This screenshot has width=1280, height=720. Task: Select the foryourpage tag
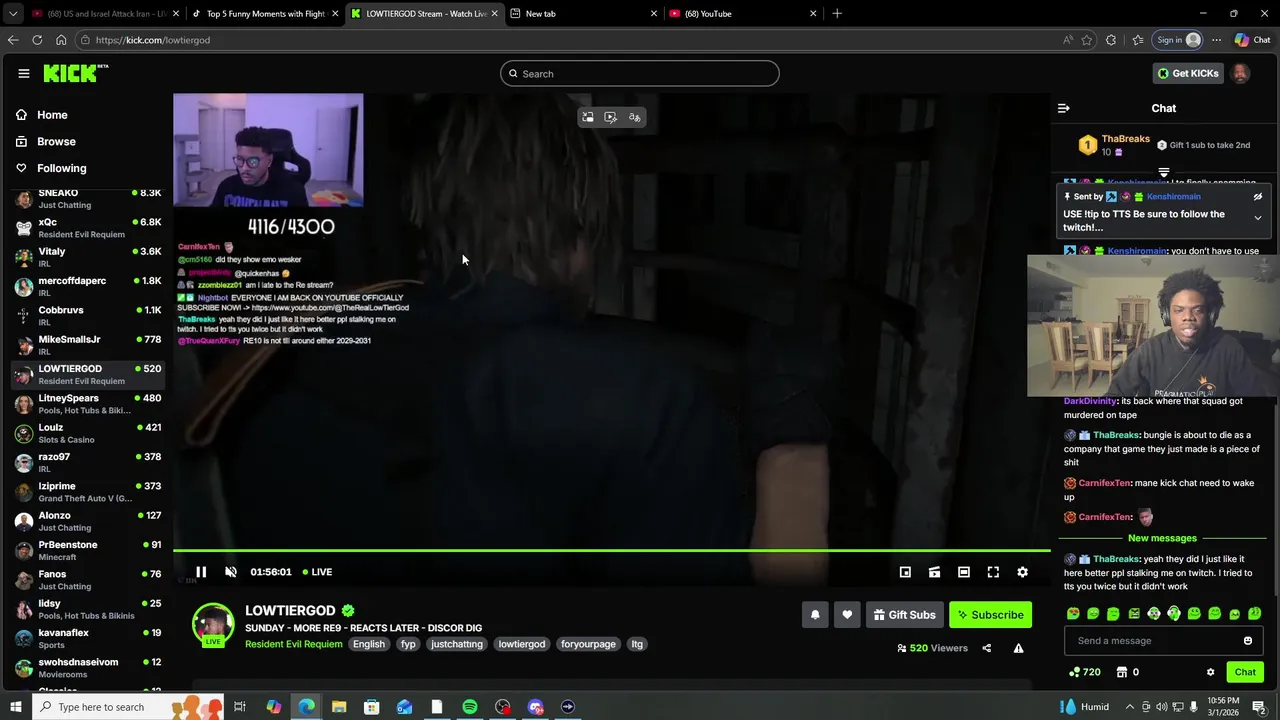coord(588,644)
